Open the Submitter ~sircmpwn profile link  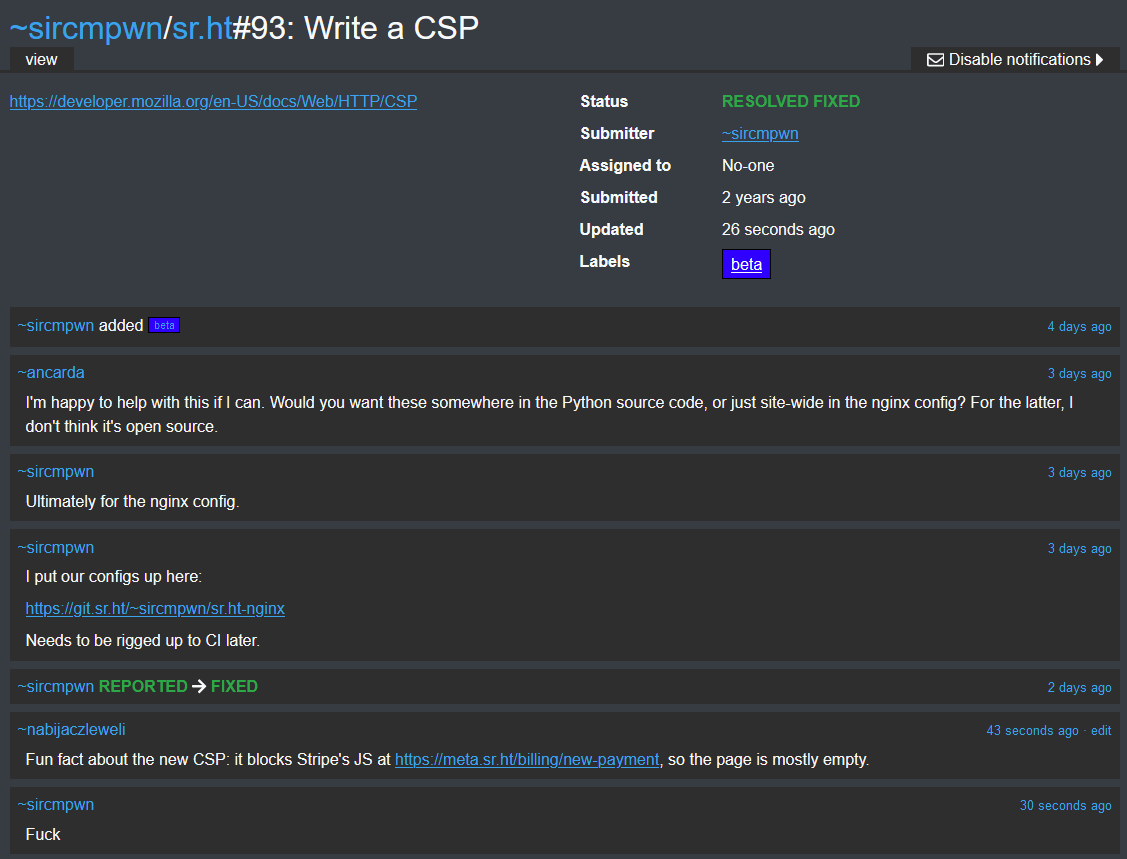pyautogui.click(x=760, y=134)
